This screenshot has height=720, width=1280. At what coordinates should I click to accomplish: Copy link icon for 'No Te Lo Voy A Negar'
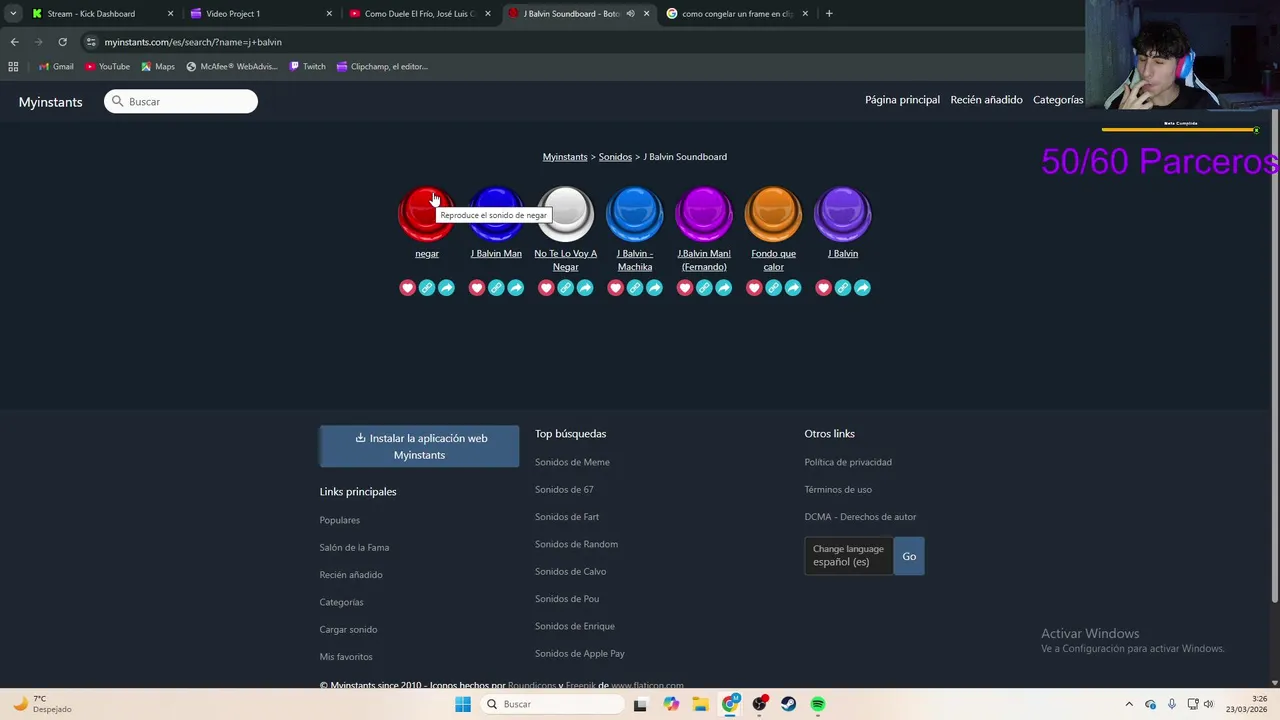click(x=565, y=288)
